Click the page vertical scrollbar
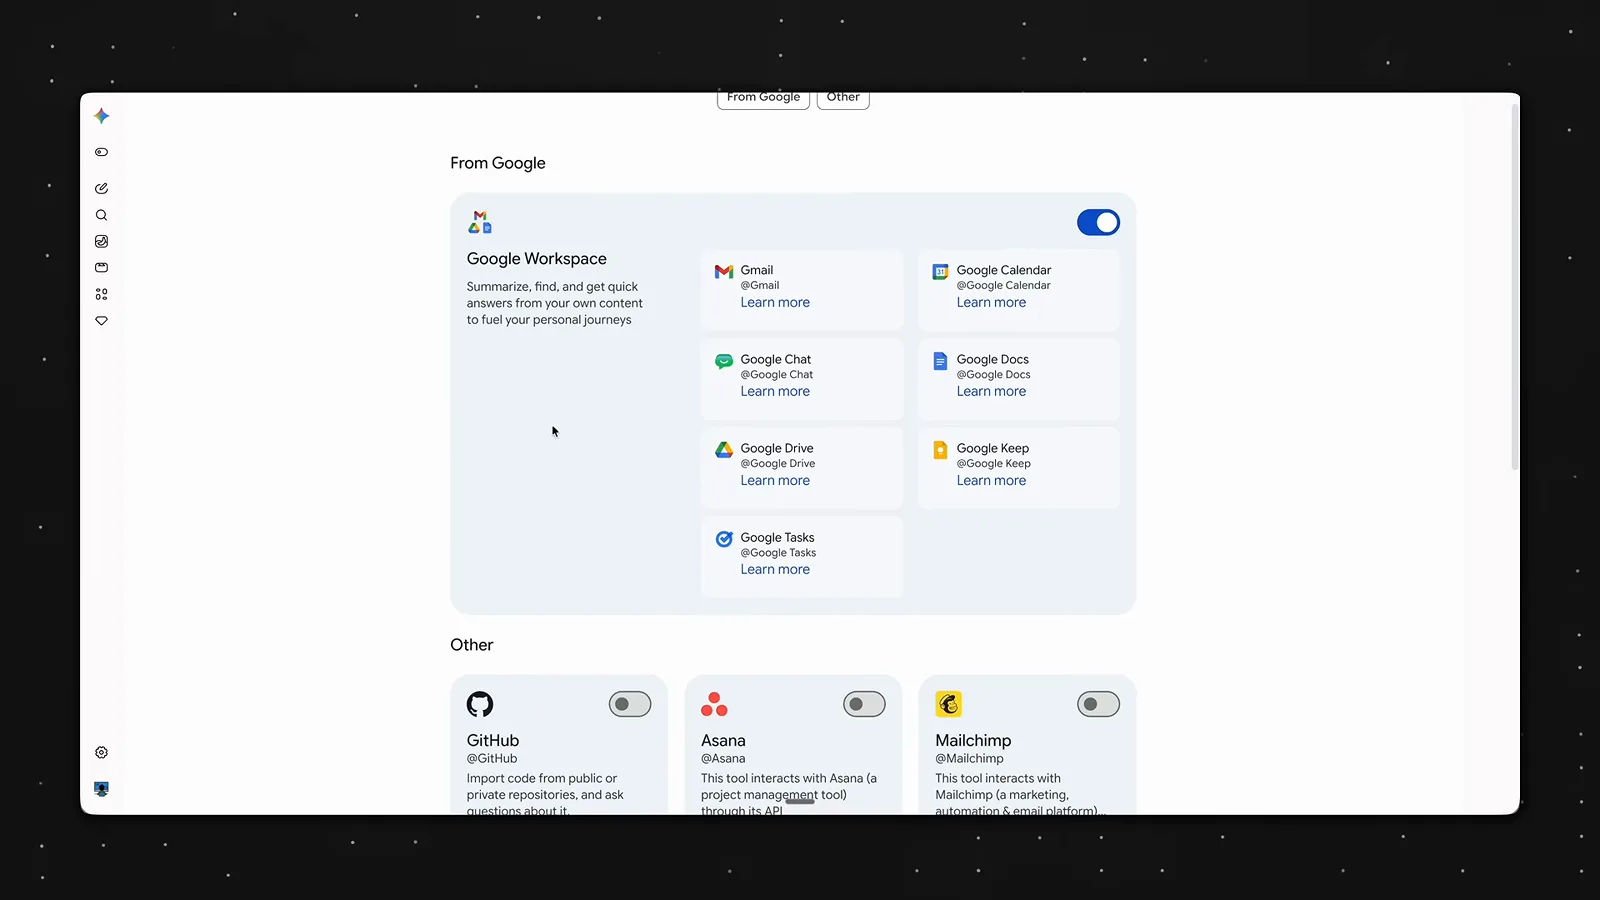This screenshot has height=900, width=1600. point(1515,285)
